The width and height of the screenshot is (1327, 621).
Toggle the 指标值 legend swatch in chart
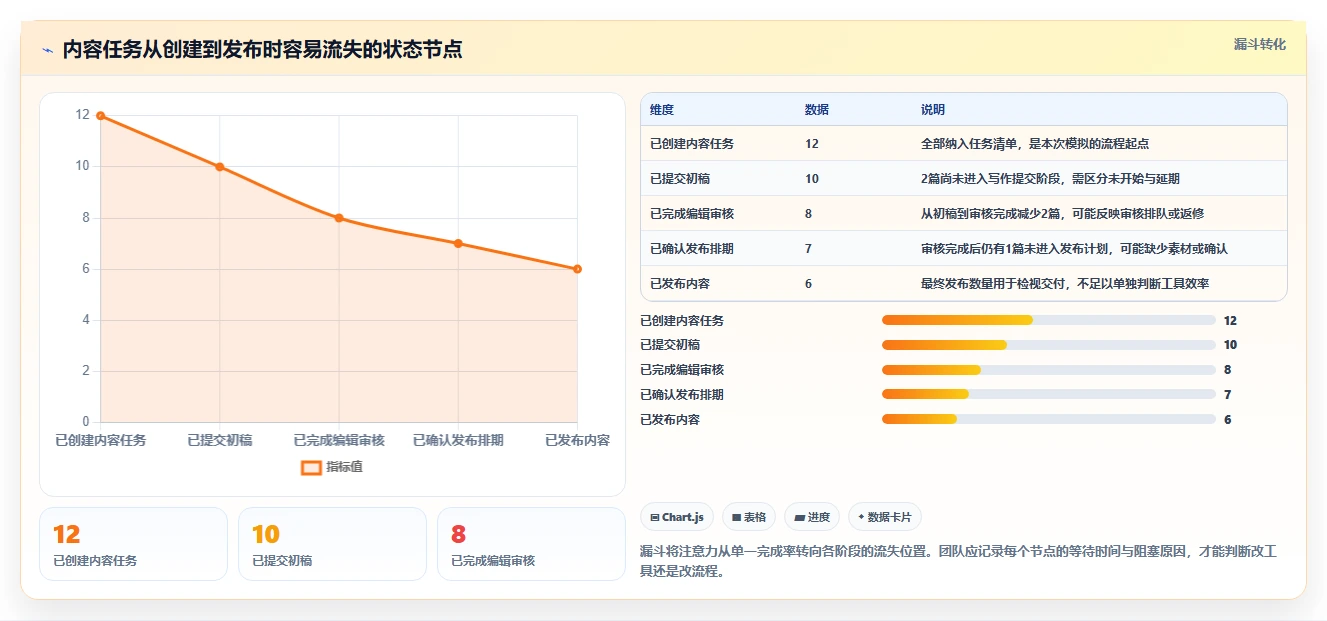point(311,467)
